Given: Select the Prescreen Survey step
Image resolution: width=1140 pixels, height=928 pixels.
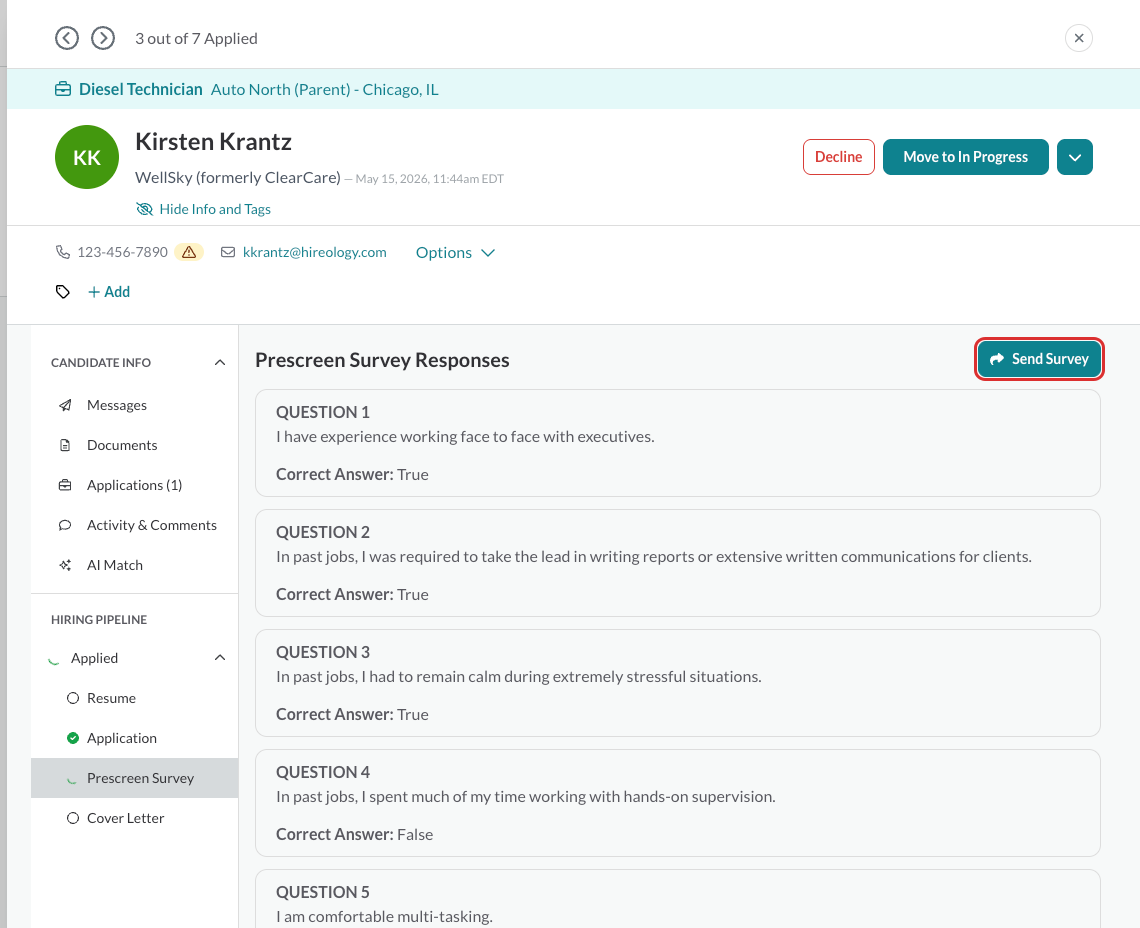Looking at the screenshot, I should (135, 778).
